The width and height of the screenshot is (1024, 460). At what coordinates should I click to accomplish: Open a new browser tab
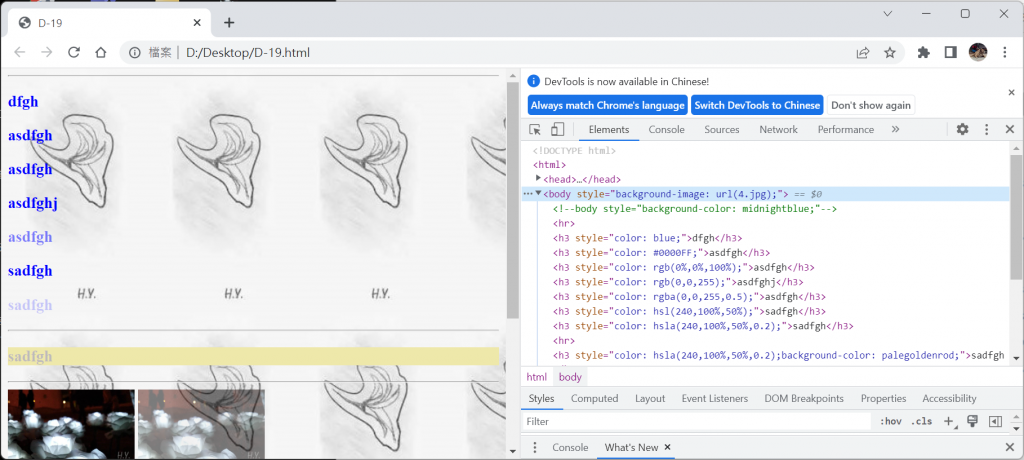coord(229,23)
